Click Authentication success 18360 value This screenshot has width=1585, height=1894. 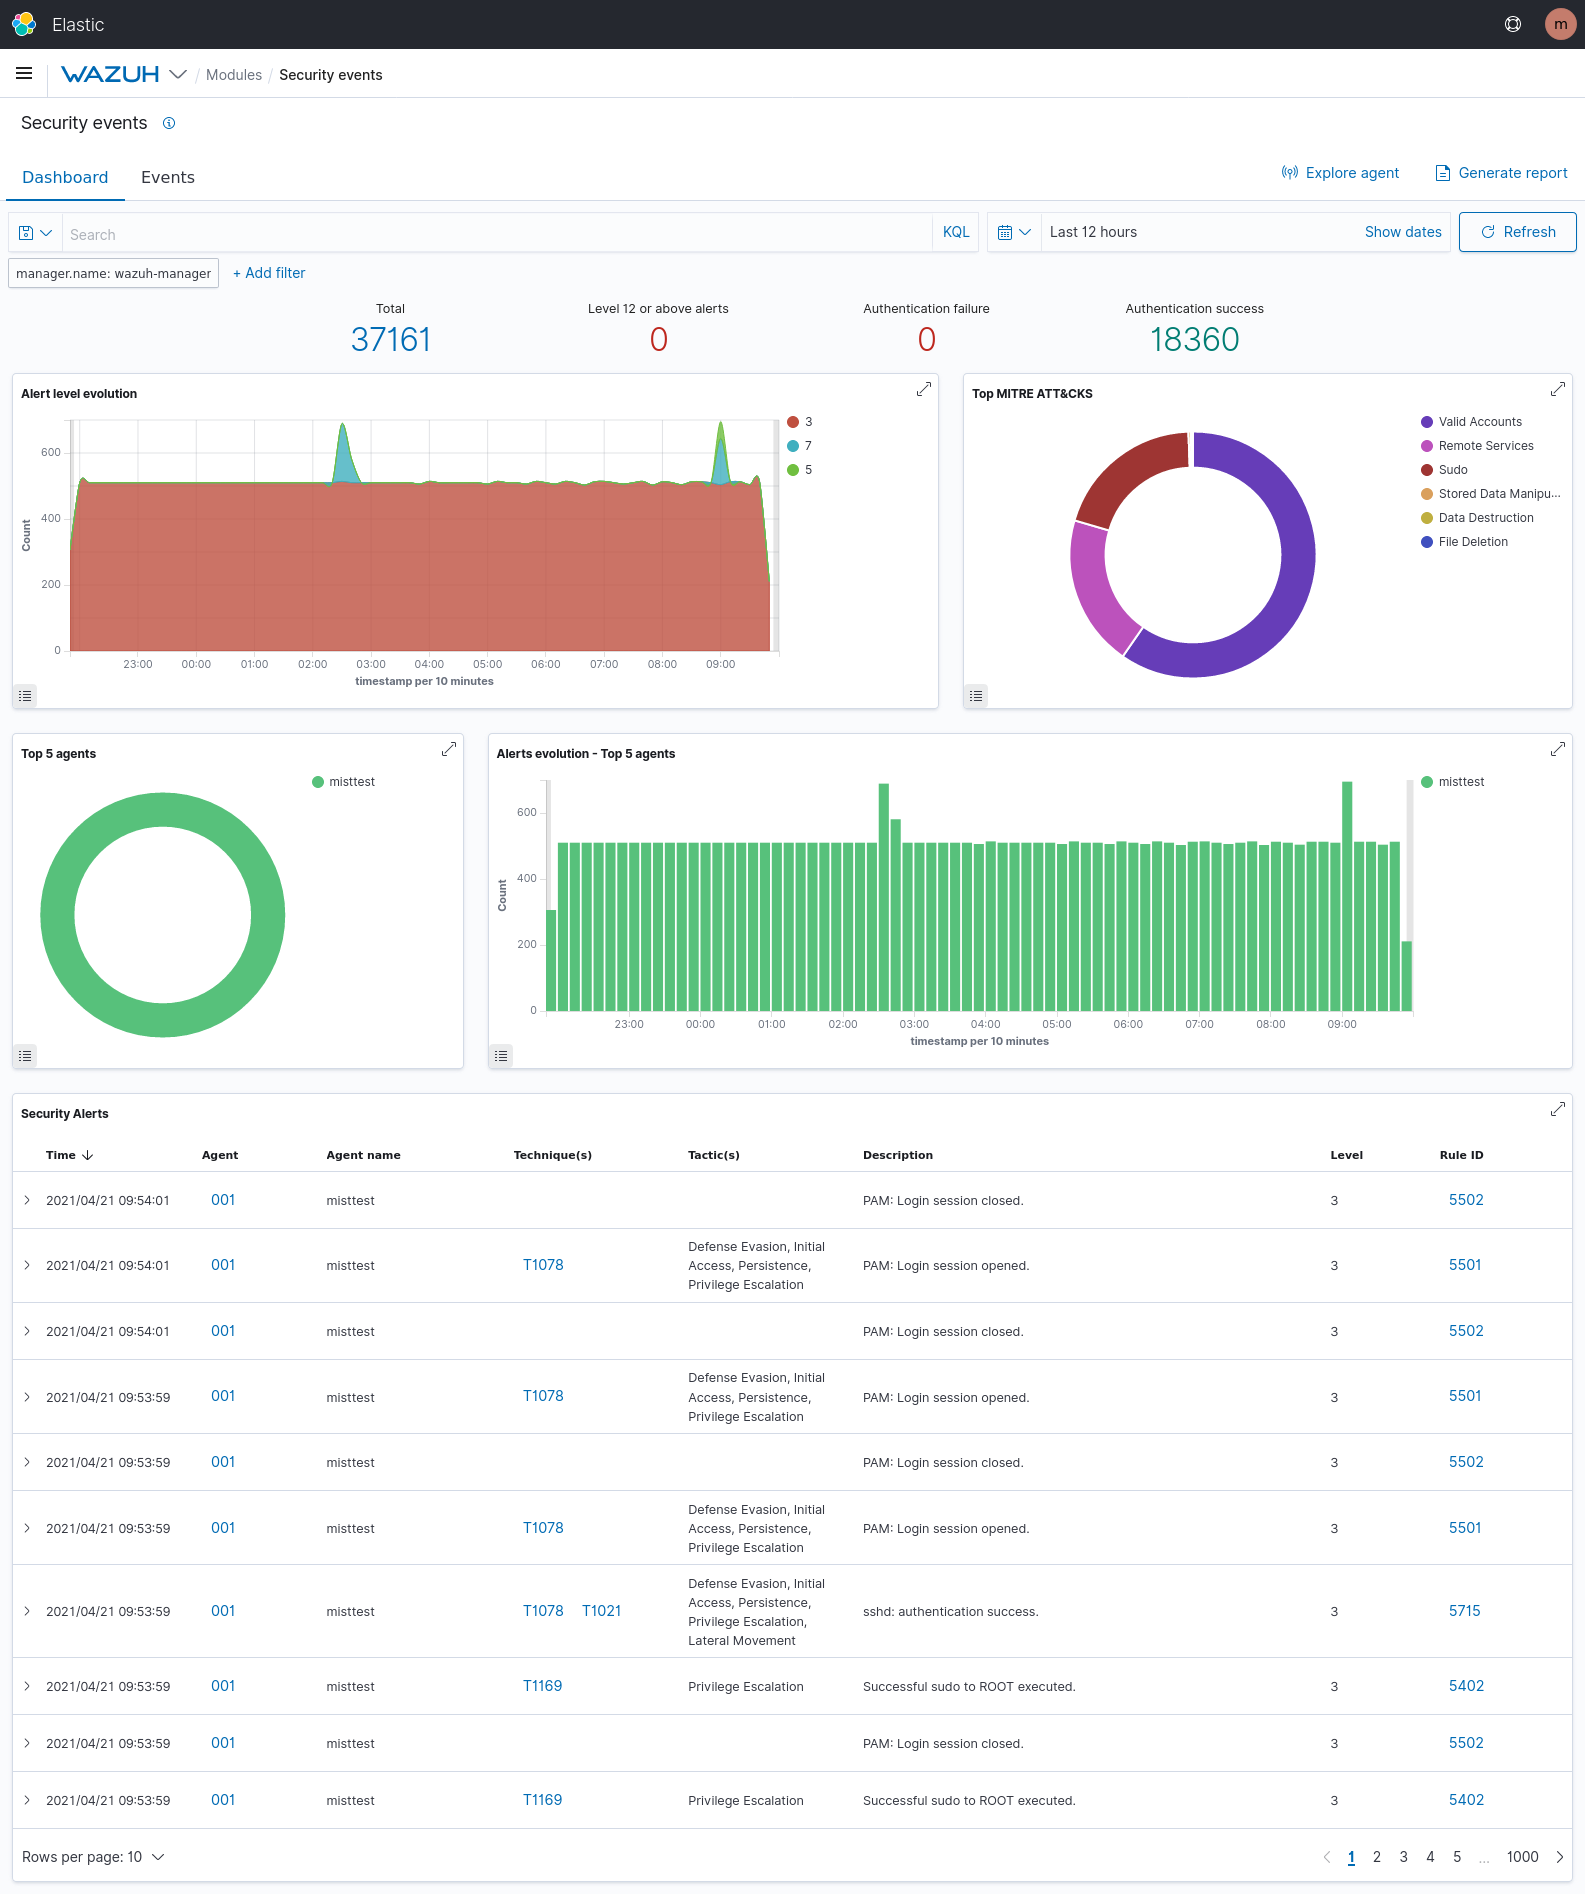[1194, 340]
